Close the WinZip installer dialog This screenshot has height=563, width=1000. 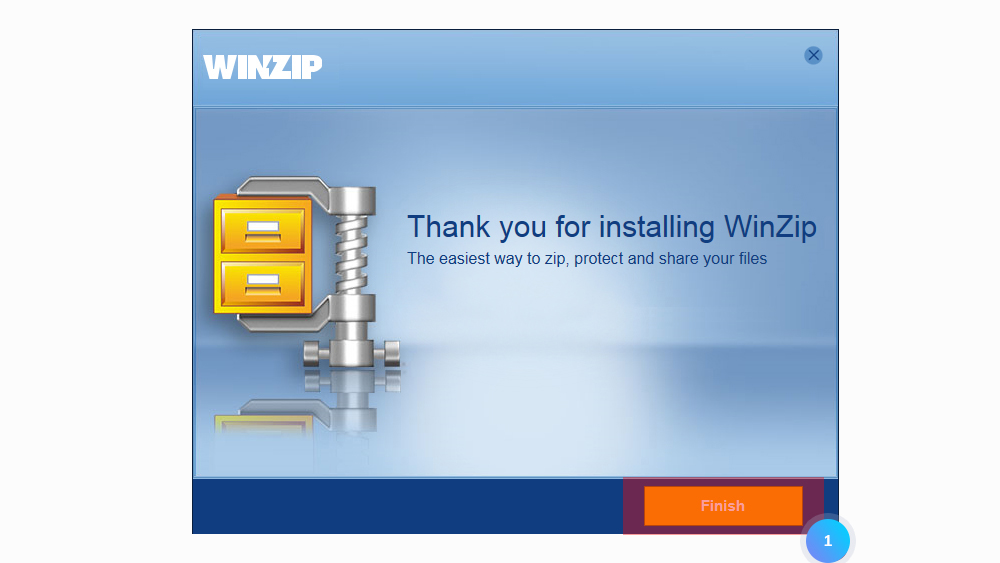813,55
